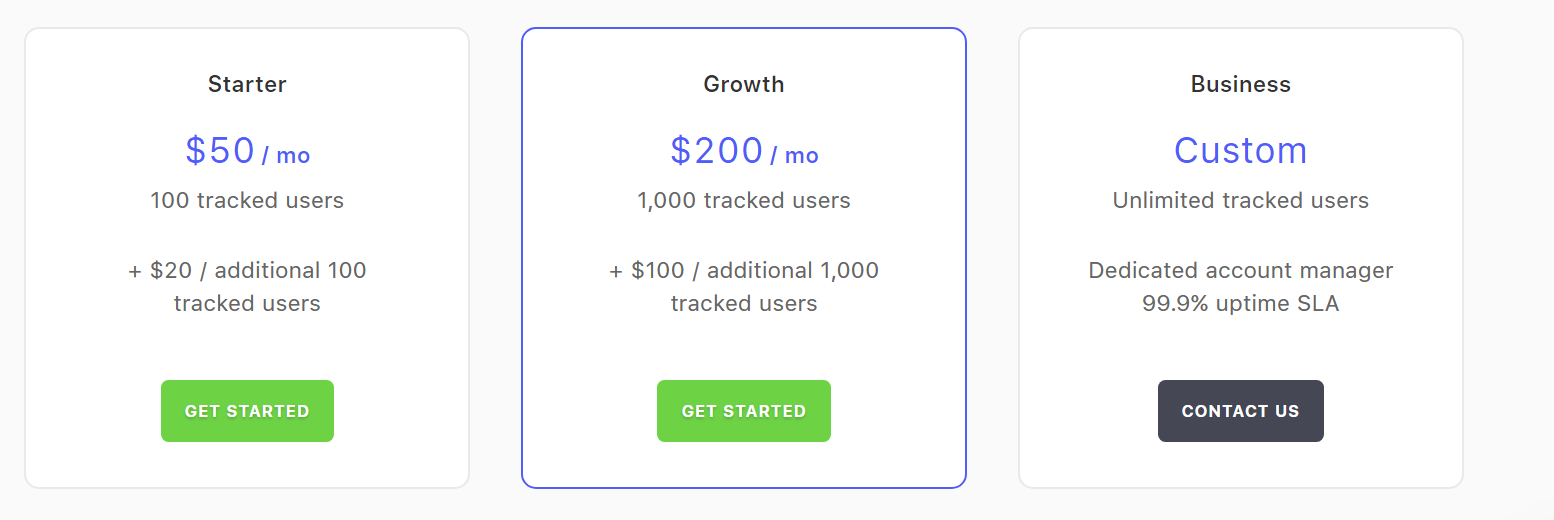
Task: Click the Contact Us button
Action: pos(1241,411)
